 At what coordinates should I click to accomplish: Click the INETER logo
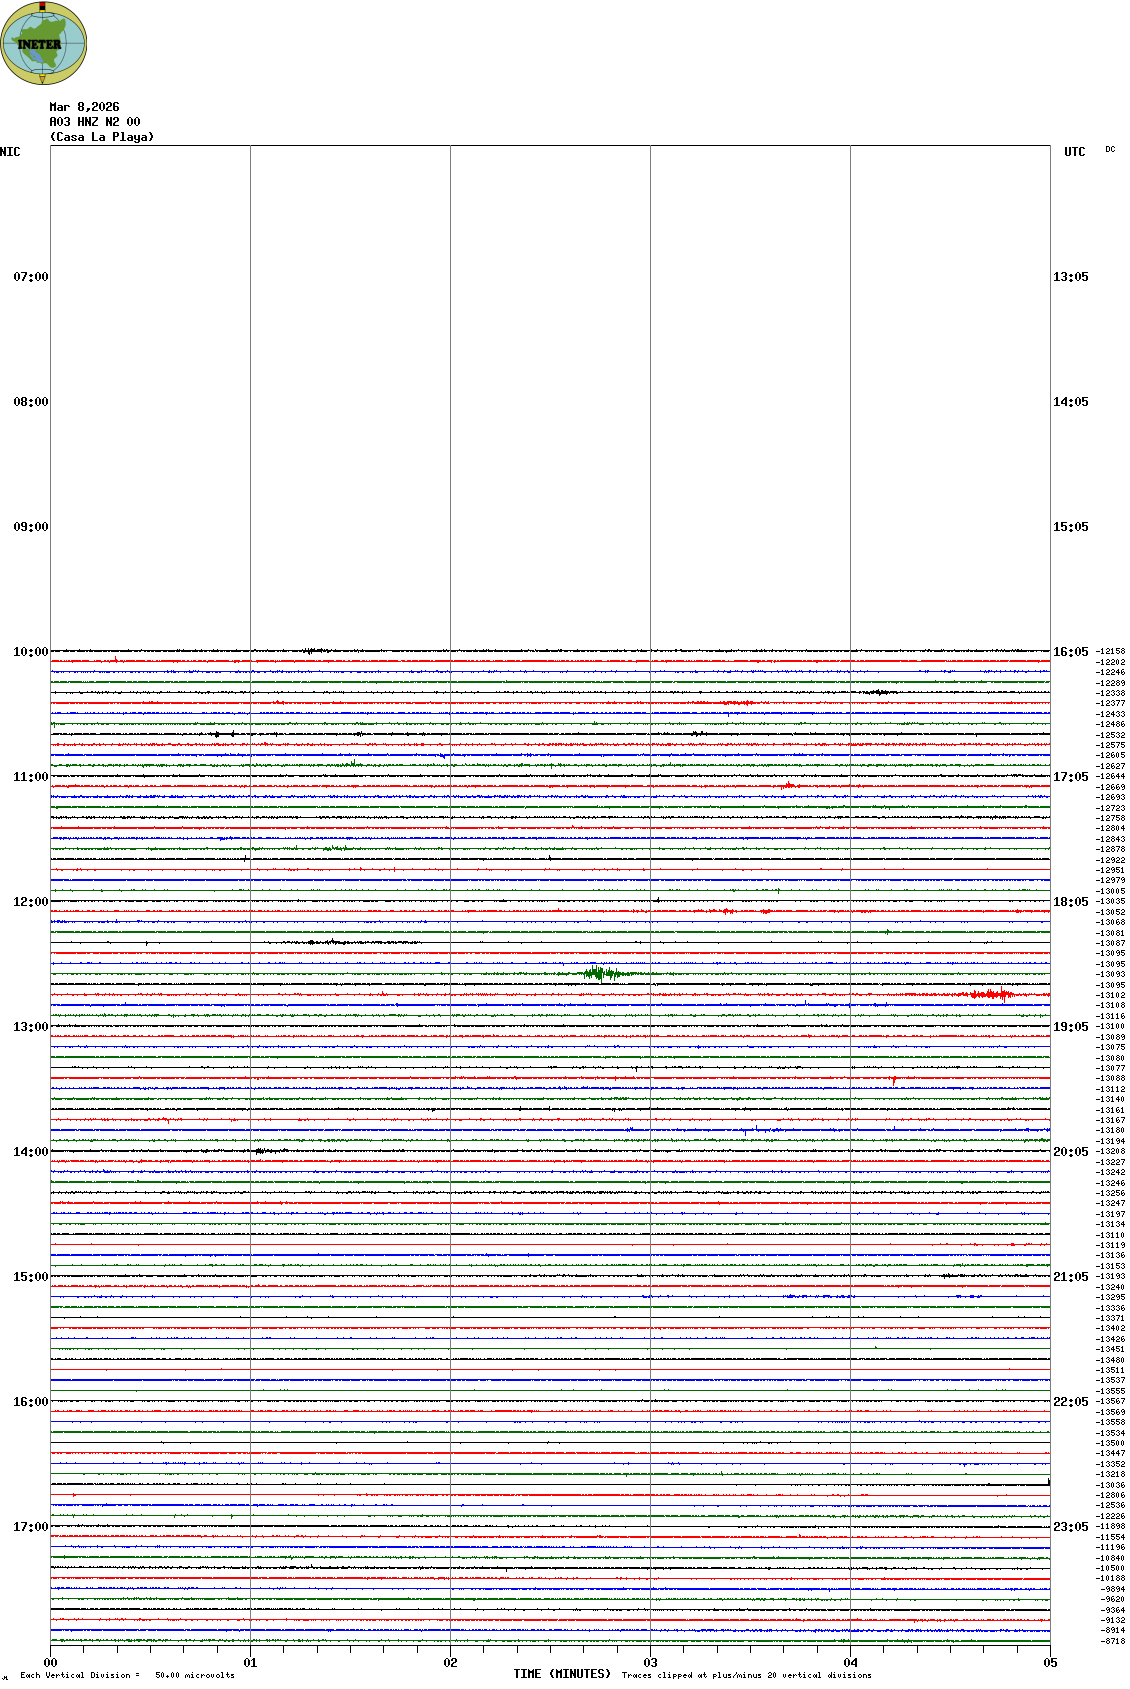click(x=43, y=44)
